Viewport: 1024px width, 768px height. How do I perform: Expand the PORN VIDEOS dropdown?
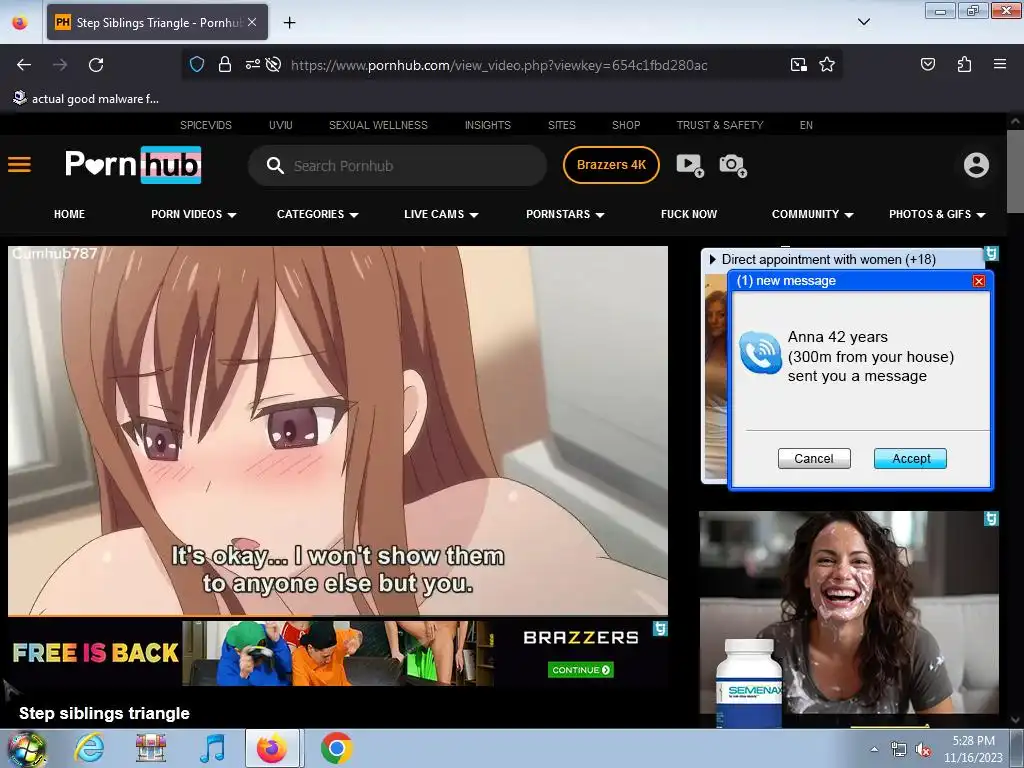tap(194, 214)
